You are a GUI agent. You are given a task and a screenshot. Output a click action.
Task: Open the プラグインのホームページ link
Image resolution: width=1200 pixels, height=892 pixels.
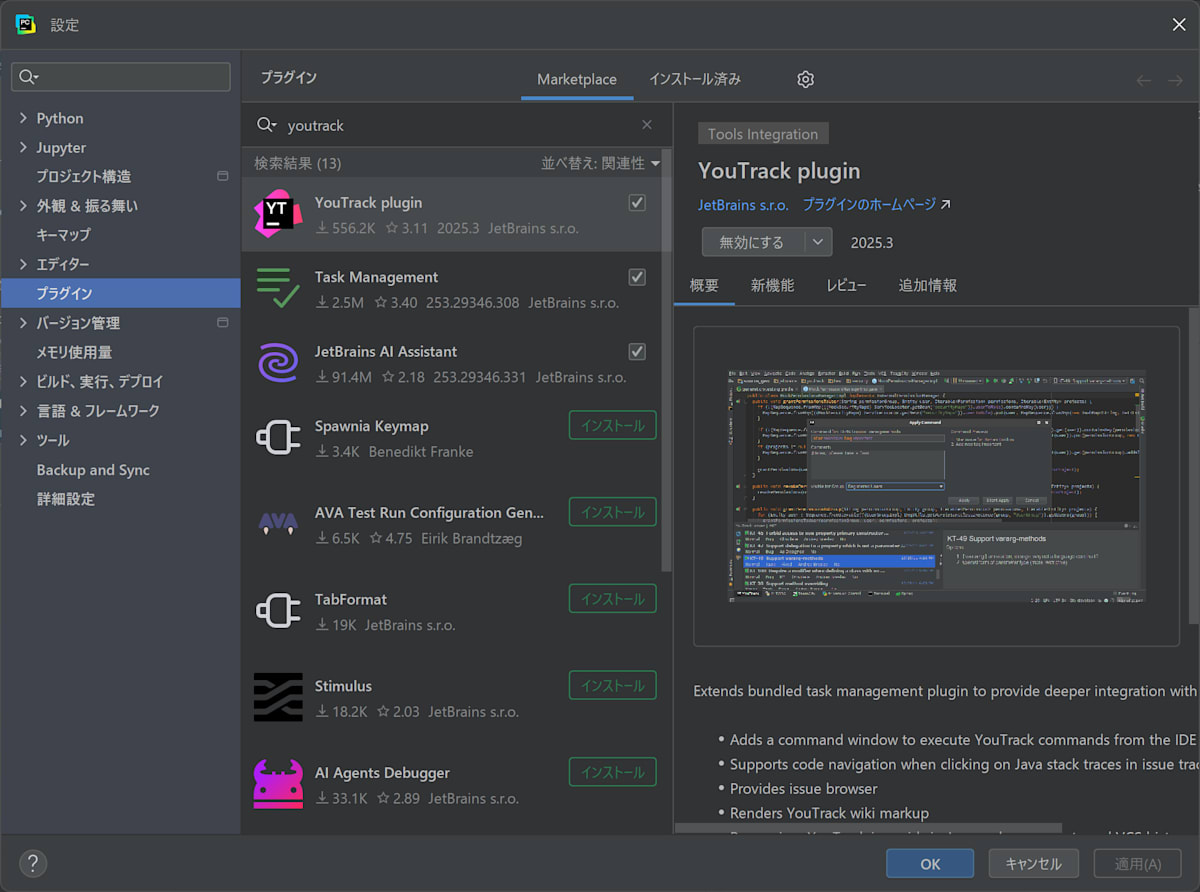click(869, 204)
